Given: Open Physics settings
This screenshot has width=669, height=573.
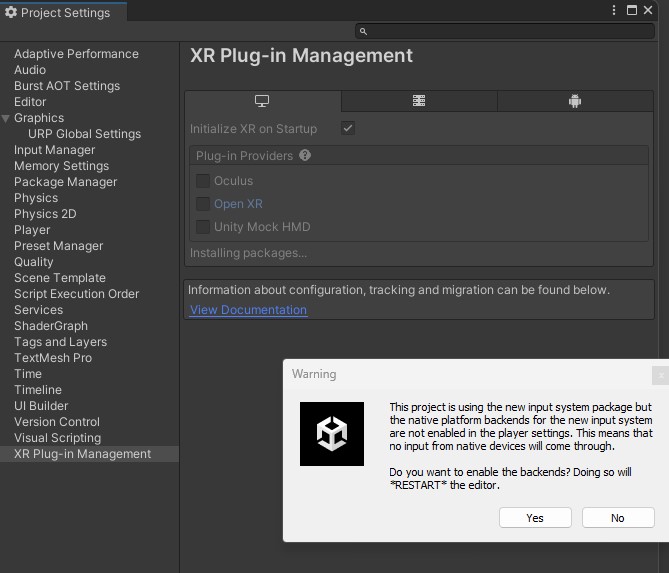Looking at the screenshot, I should [36, 198].
